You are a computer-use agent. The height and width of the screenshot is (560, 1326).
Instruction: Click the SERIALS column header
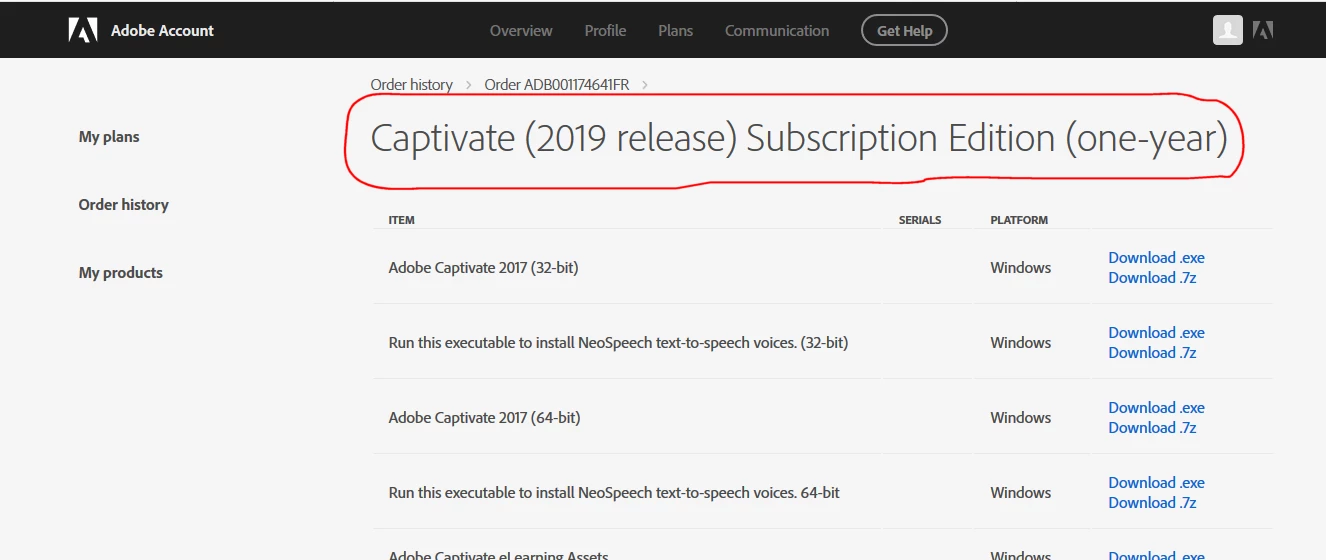pyautogui.click(x=920, y=220)
